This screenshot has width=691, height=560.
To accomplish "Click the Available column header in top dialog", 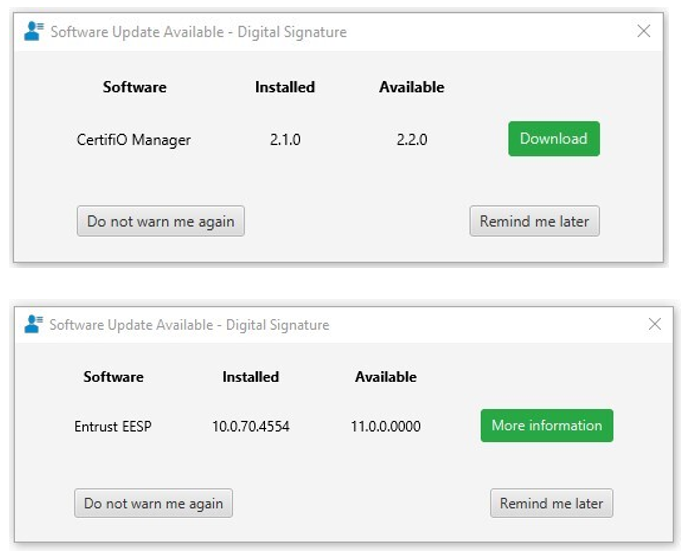I will click(412, 87).
